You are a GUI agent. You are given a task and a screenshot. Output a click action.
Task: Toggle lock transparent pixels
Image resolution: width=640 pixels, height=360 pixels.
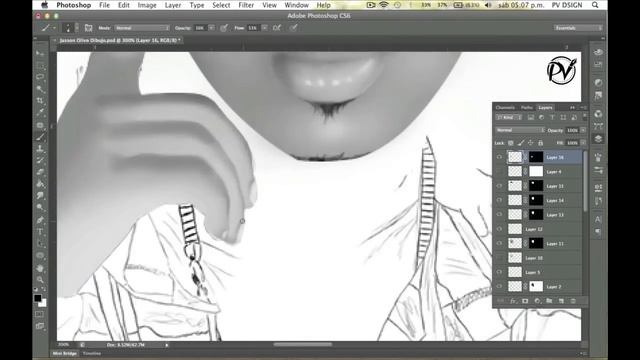[511, 143]
